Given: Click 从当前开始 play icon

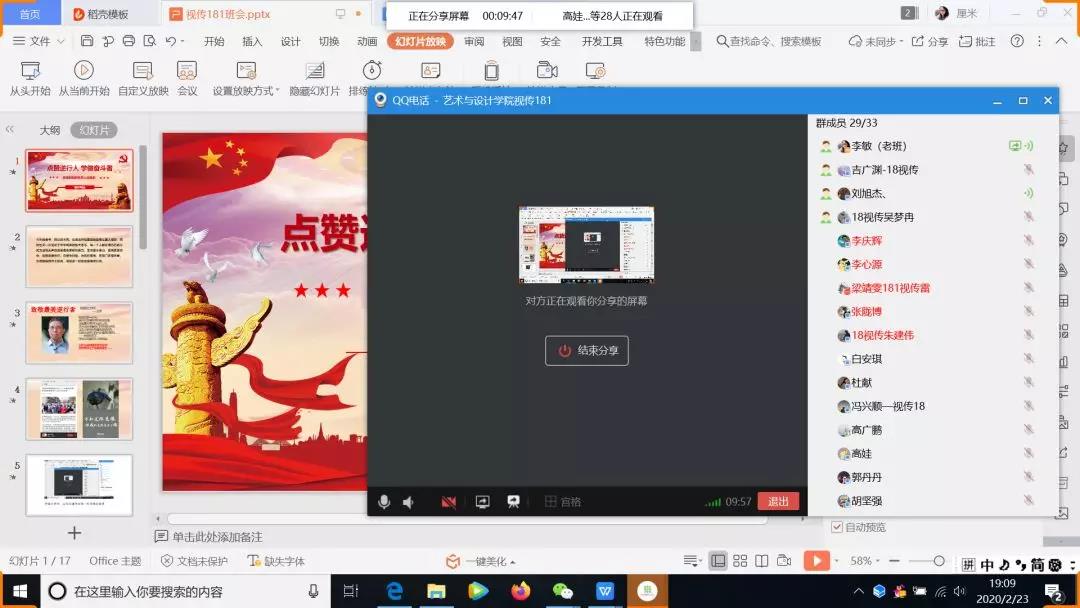Looking at the screenshot, I should pyautogui.click(x=84, y=71).
